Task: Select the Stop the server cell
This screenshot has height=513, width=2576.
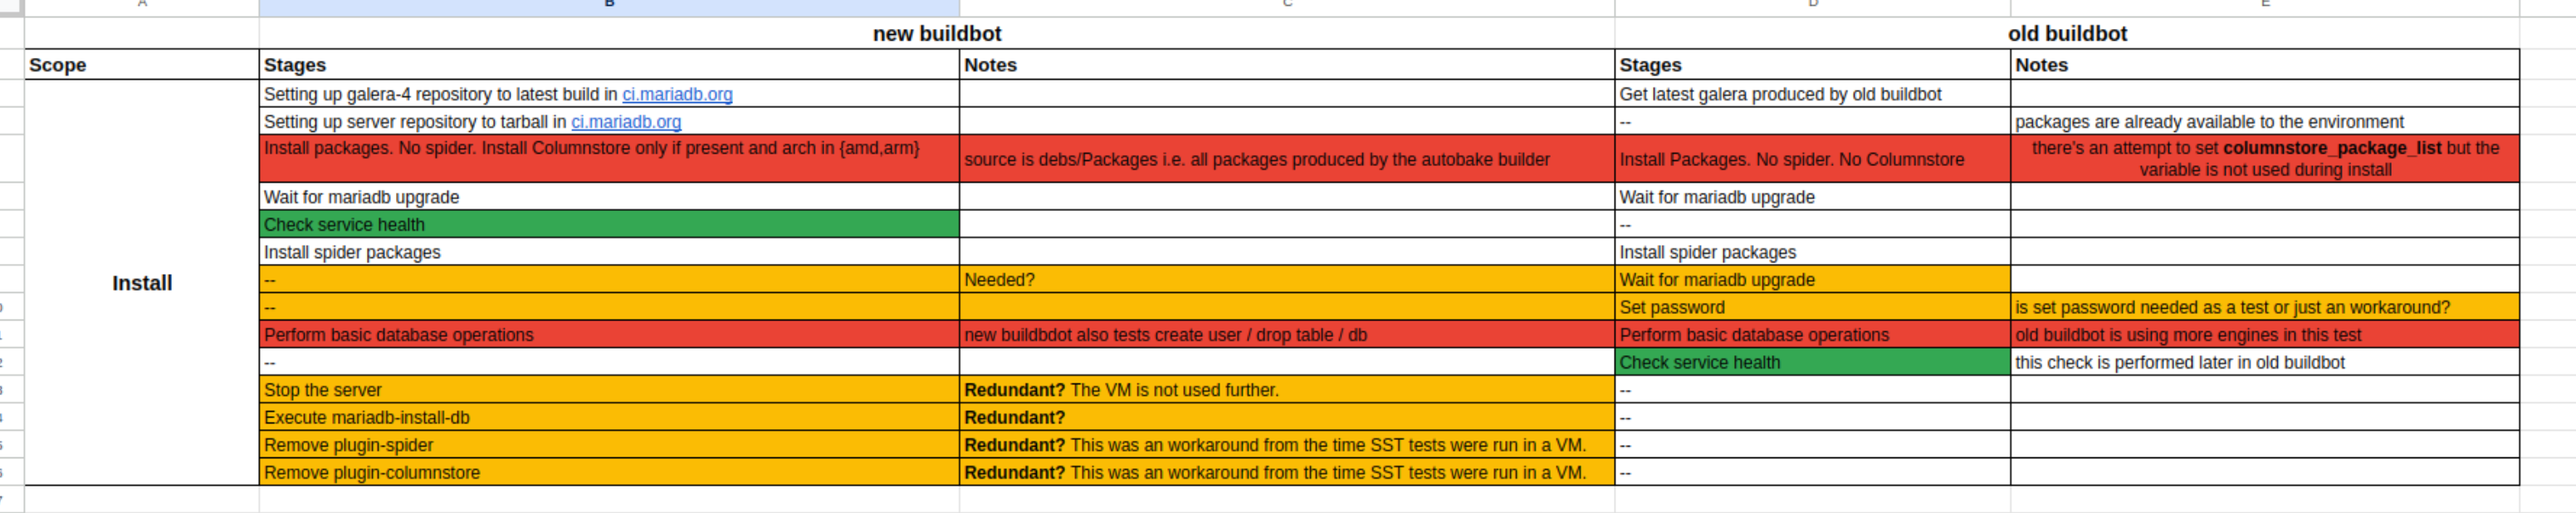Action: (x=609, y=390)
